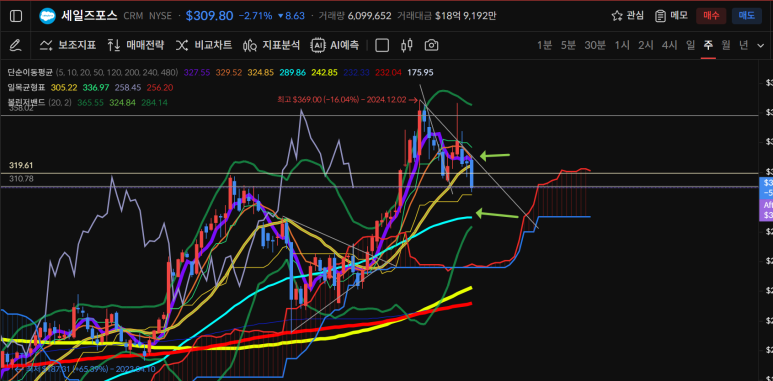Expand the interval options chevron
The width and height of the screenshot is (773, 381).
pos(761,46)
